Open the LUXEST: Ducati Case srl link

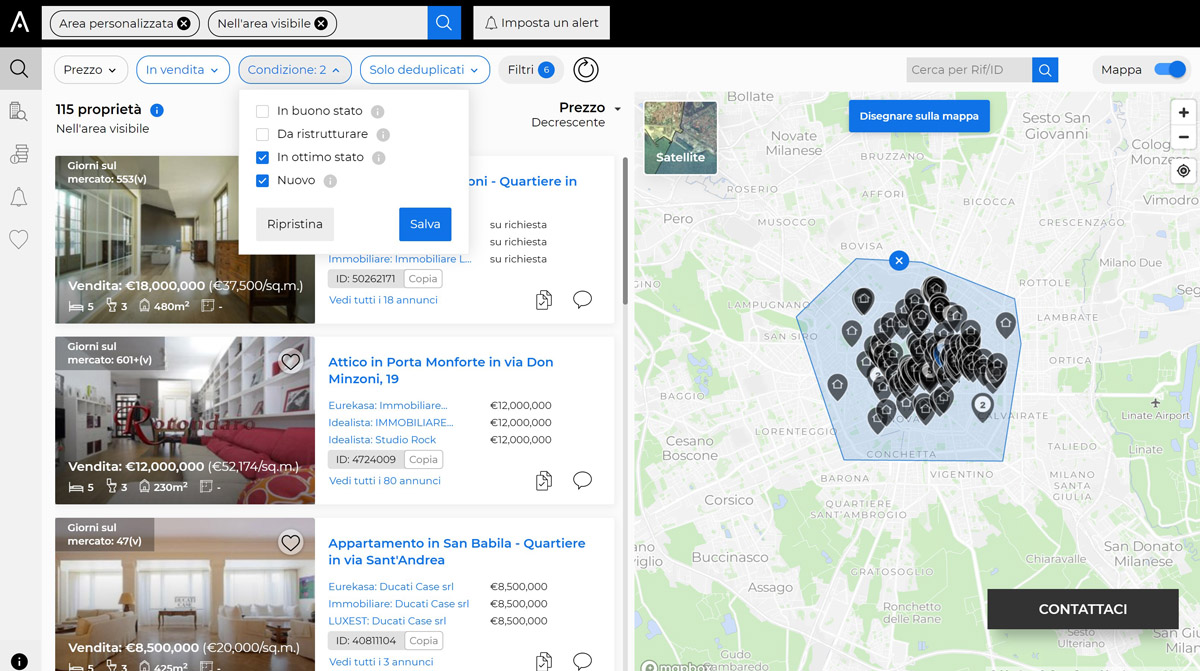[388, 621]
